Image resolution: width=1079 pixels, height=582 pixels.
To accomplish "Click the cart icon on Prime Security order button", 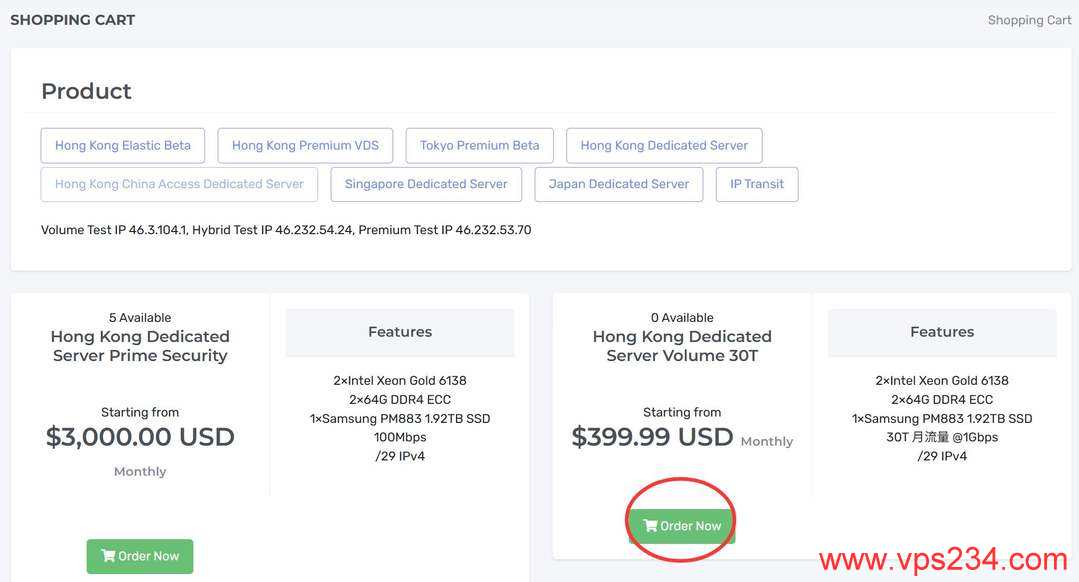I will coord(108,556).
